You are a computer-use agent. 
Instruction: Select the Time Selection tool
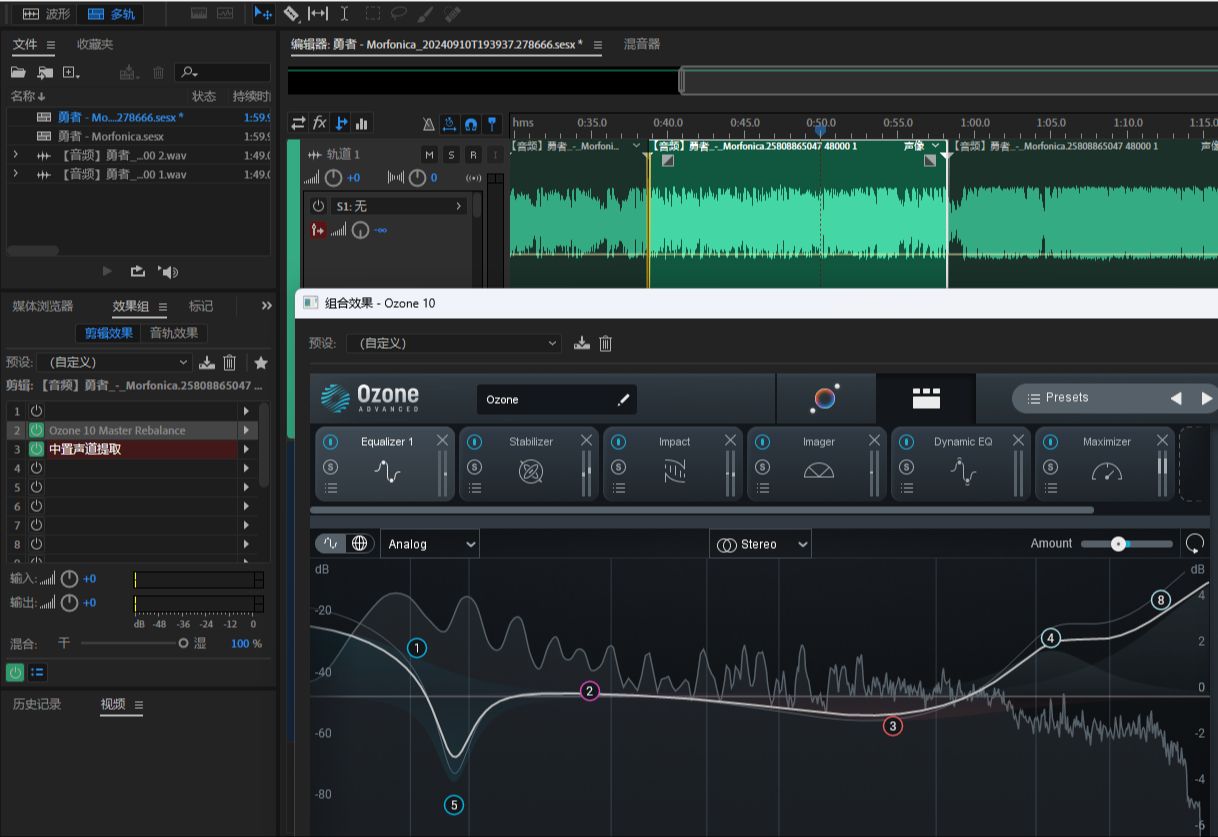point(344,14)
